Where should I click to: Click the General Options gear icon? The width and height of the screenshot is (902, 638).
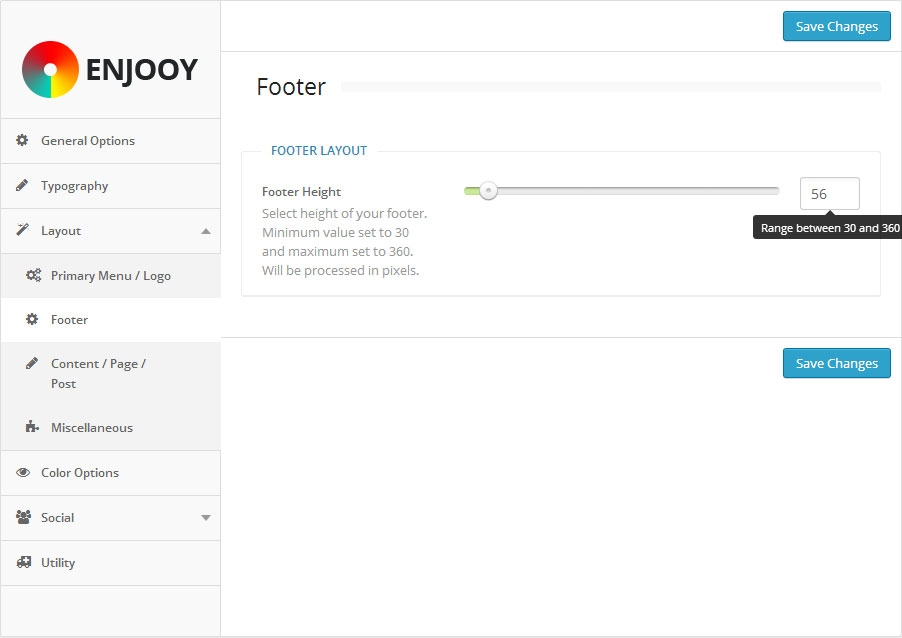(x=22, y=141)
